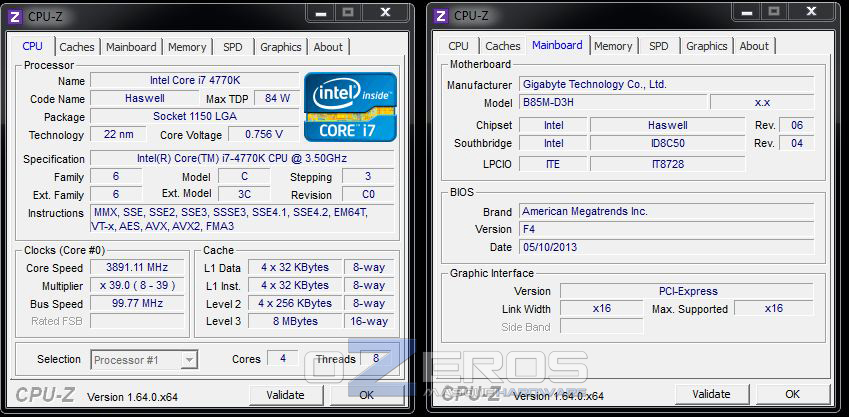Click the Bus Speed value '99.77 MHz'

coord(137,303)
